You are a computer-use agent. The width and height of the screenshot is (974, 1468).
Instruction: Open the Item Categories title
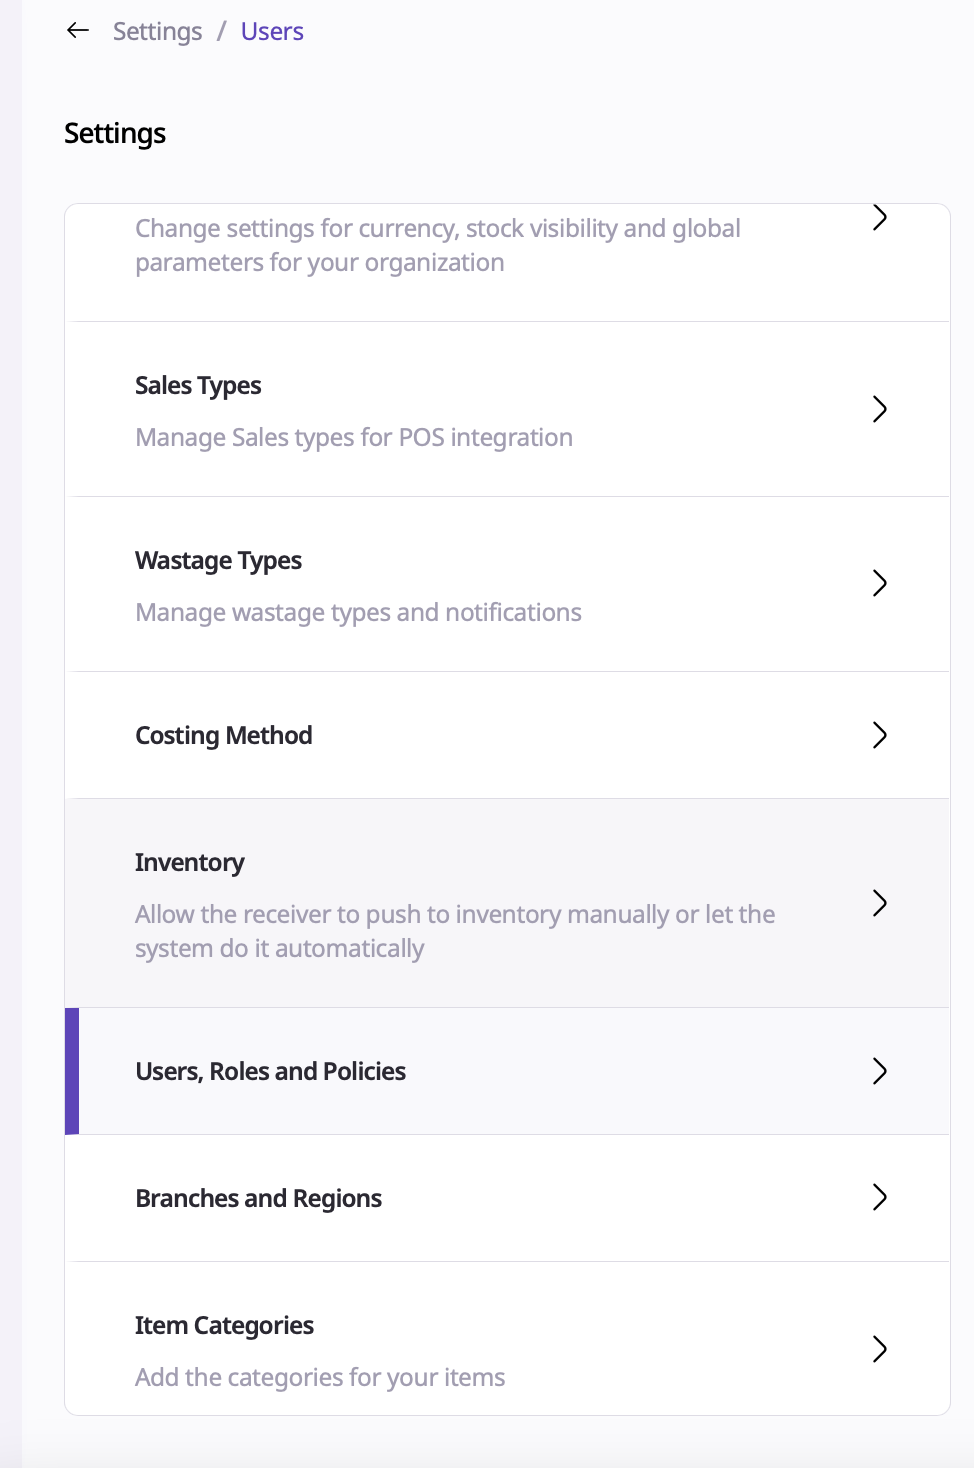[224, 1326]
